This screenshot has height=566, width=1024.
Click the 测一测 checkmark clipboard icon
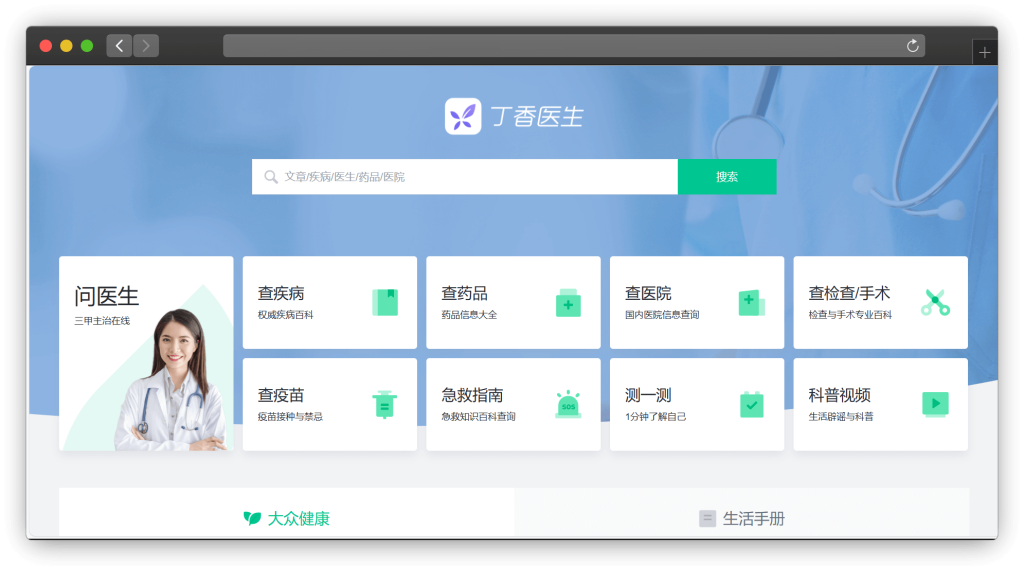(752, 404)
